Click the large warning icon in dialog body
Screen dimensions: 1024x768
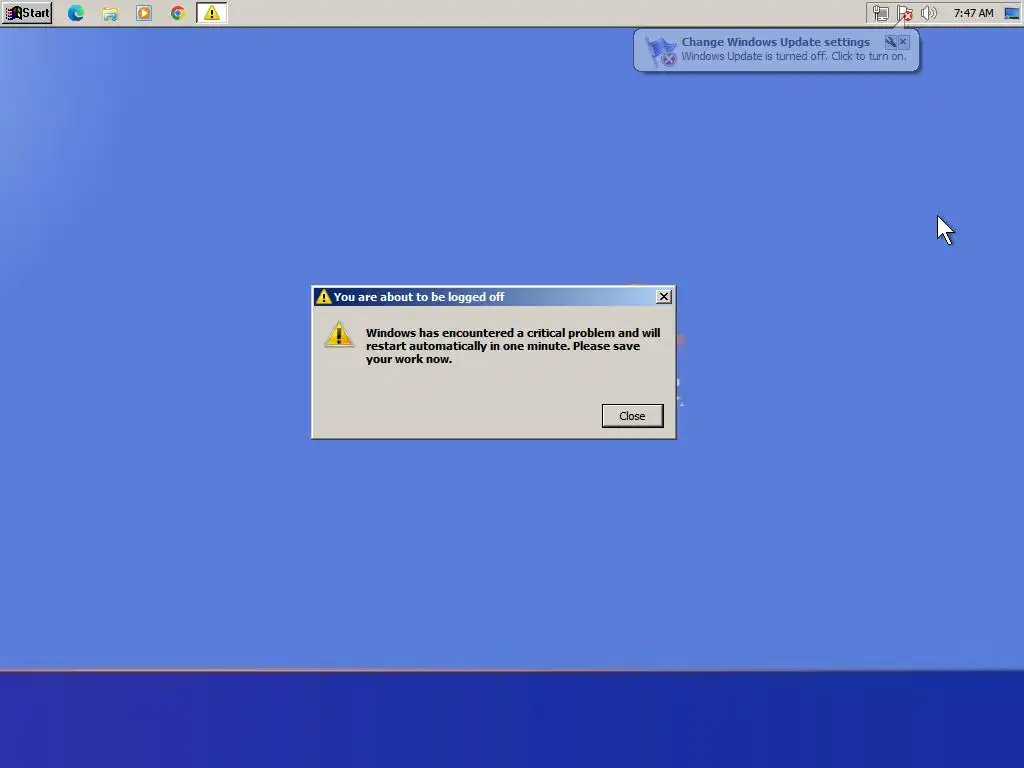339,334
